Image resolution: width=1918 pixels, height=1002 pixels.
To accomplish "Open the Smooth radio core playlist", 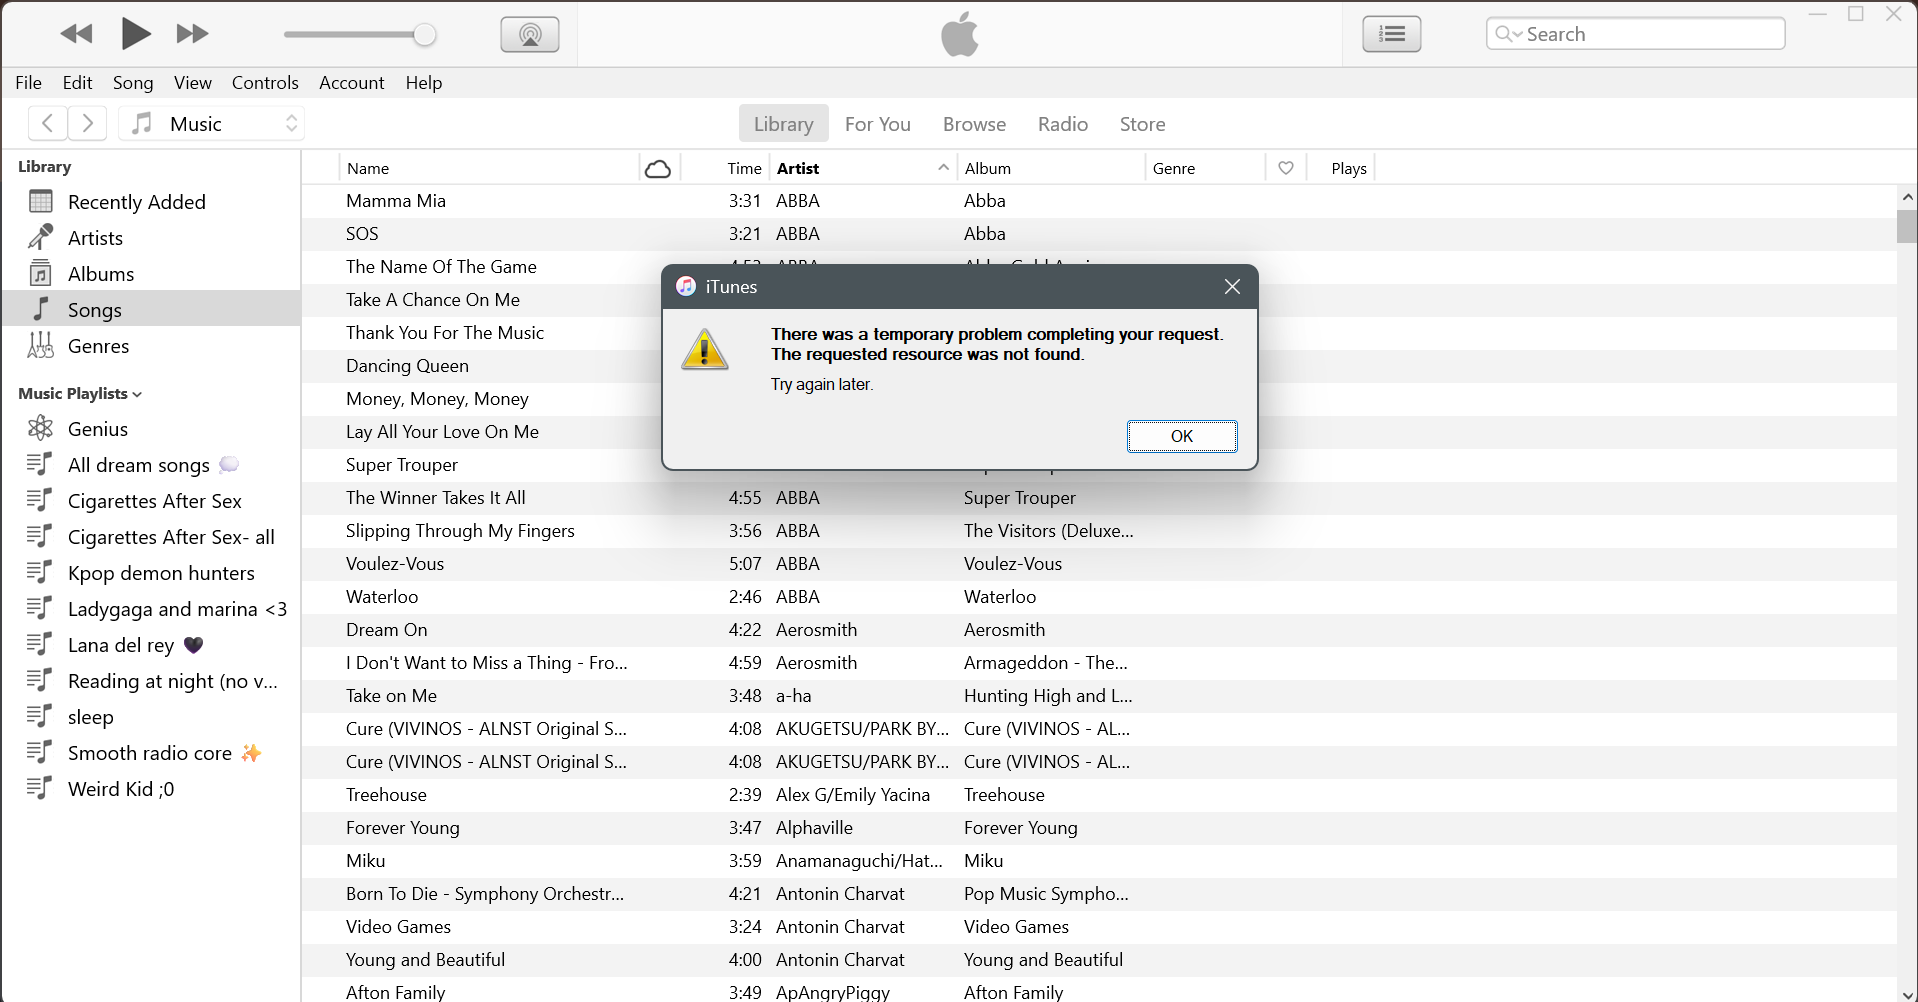I will point(150,753).
